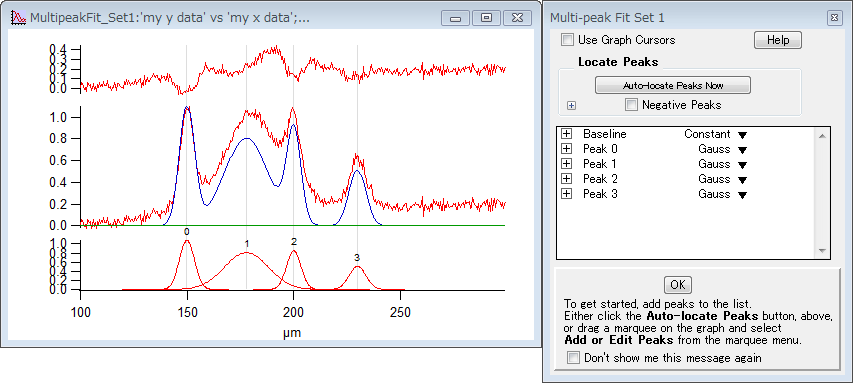Select the Peak 2 label in the list
This screenshot has height=383, width=853.
tap(600, 179)
